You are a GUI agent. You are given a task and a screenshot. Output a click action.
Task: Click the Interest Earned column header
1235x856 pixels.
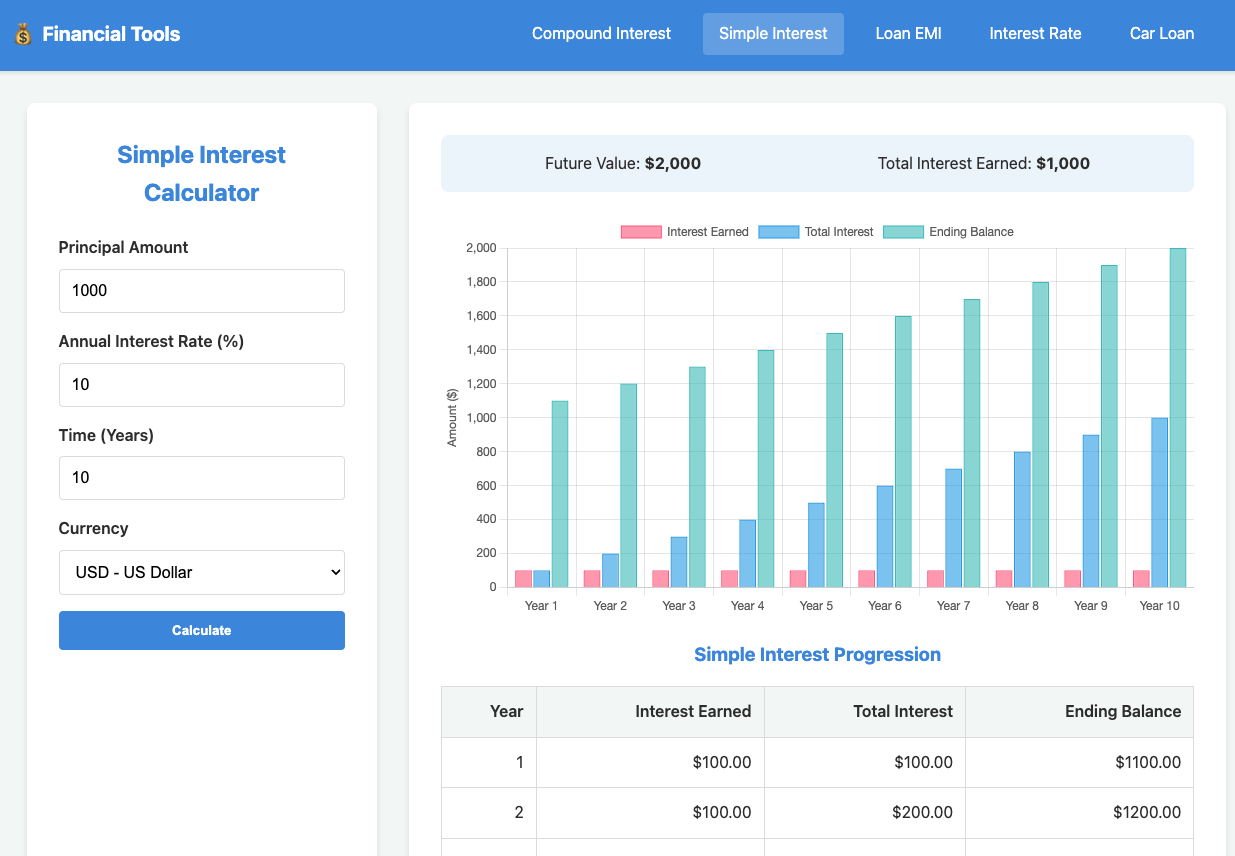click(x=651, y=712)
